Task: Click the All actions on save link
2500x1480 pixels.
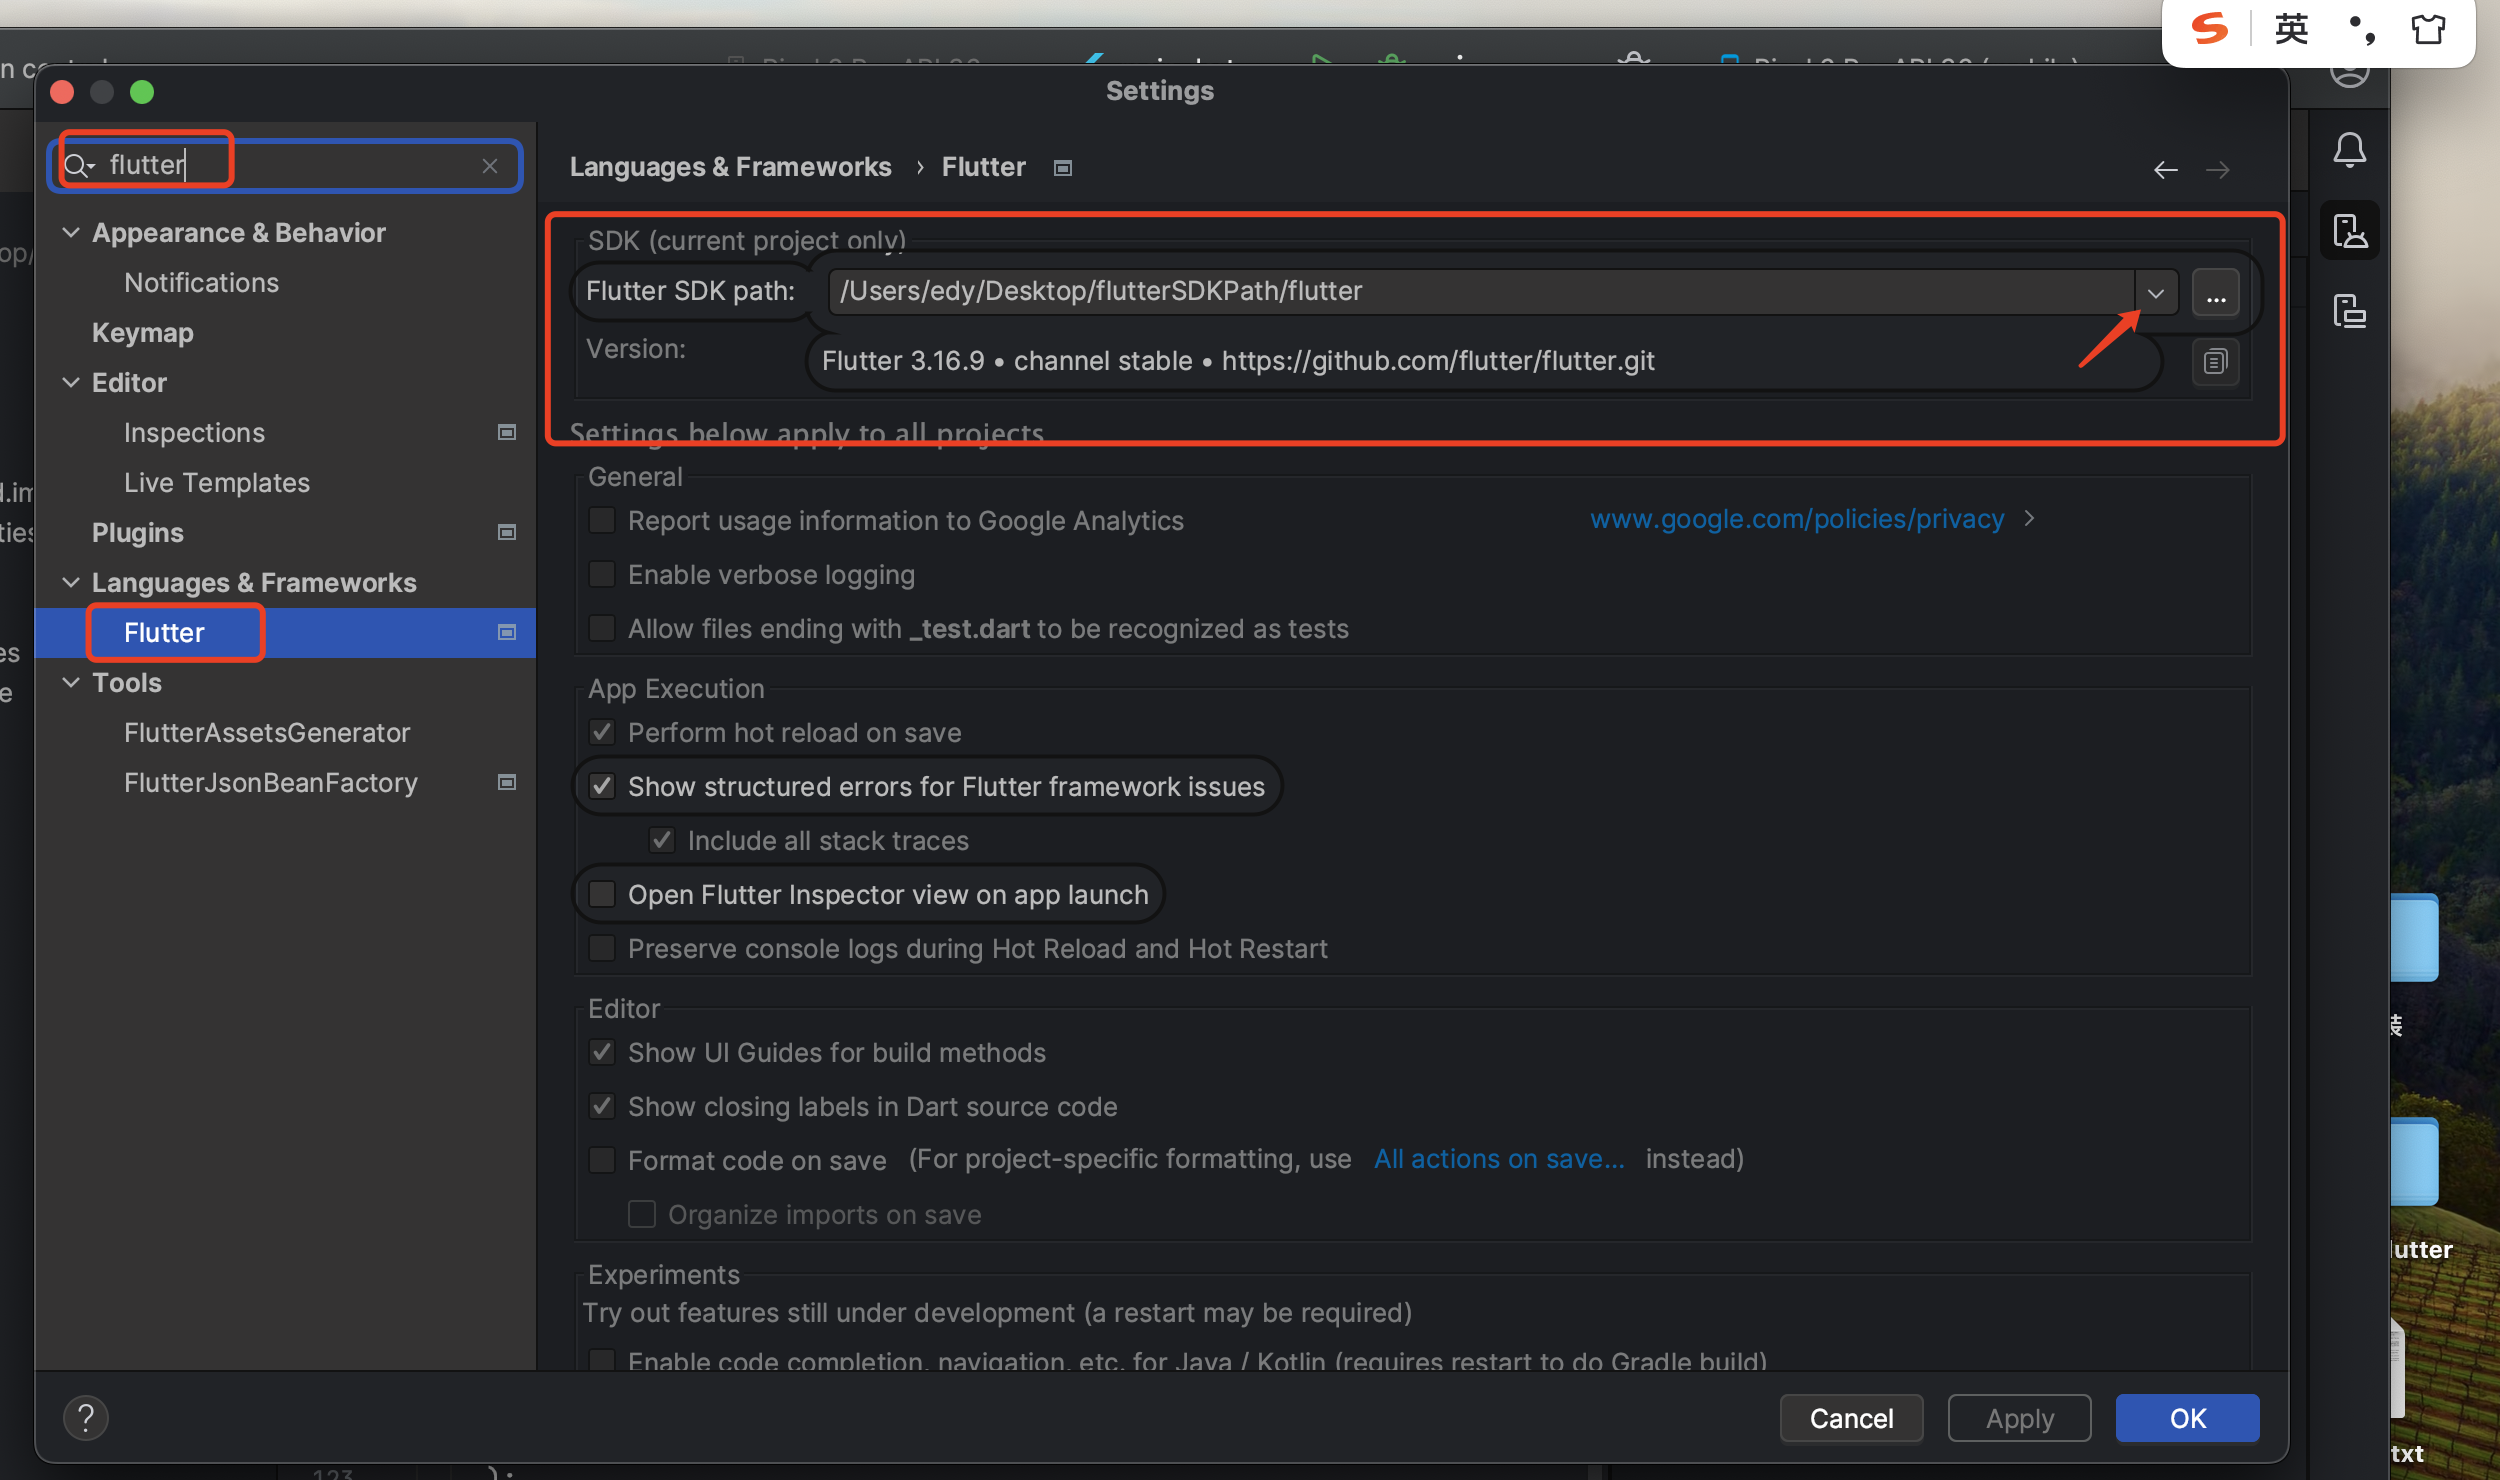Action: 1499,1159
